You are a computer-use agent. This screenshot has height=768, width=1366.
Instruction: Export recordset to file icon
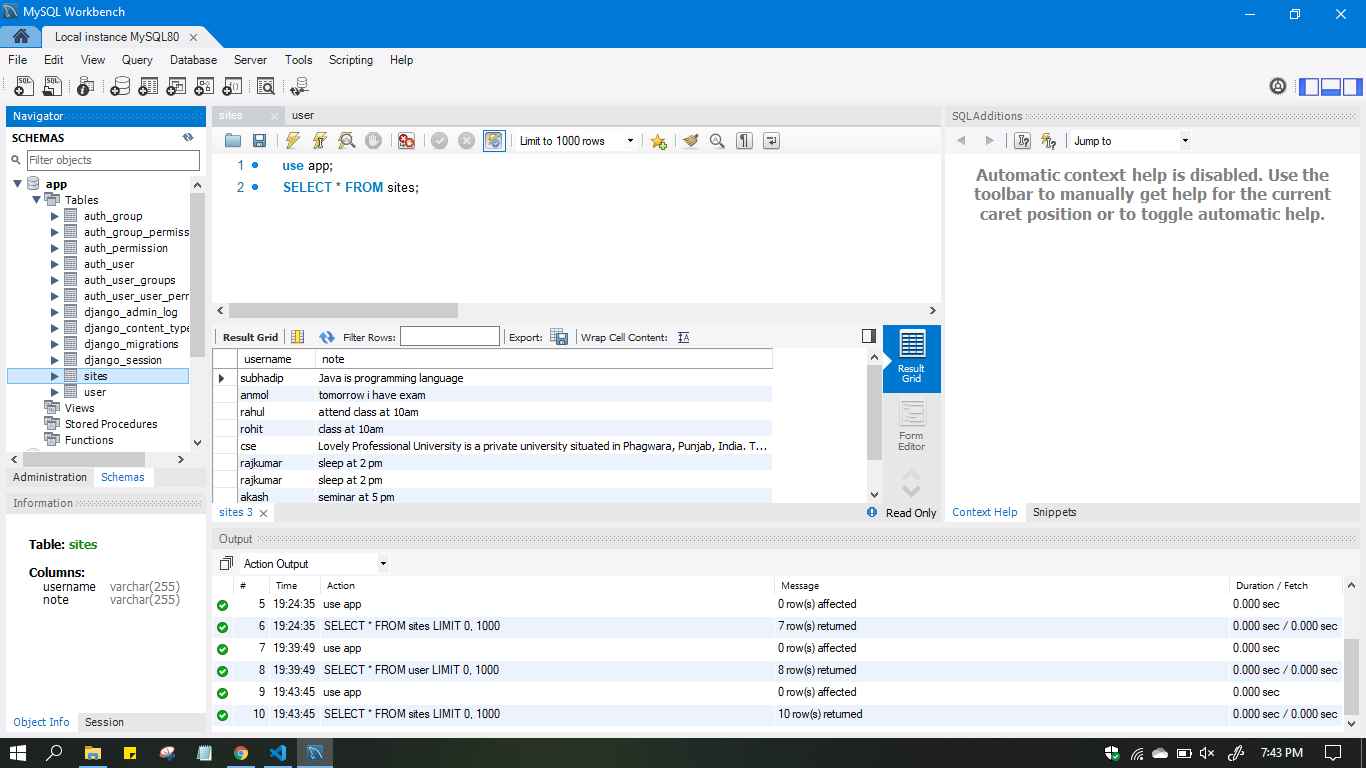click(559, 337)
